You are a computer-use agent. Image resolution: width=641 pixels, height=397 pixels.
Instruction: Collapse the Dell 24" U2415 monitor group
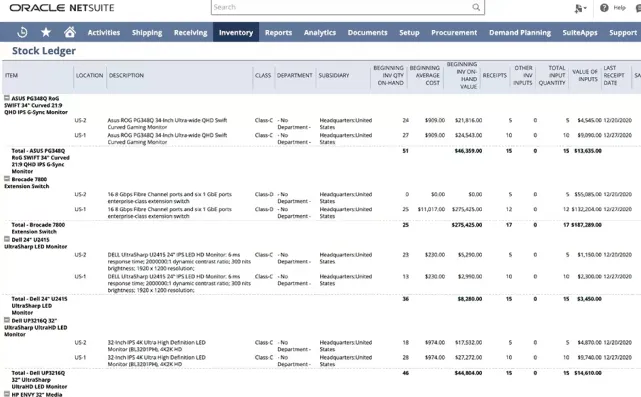click(x=7, y=239)
